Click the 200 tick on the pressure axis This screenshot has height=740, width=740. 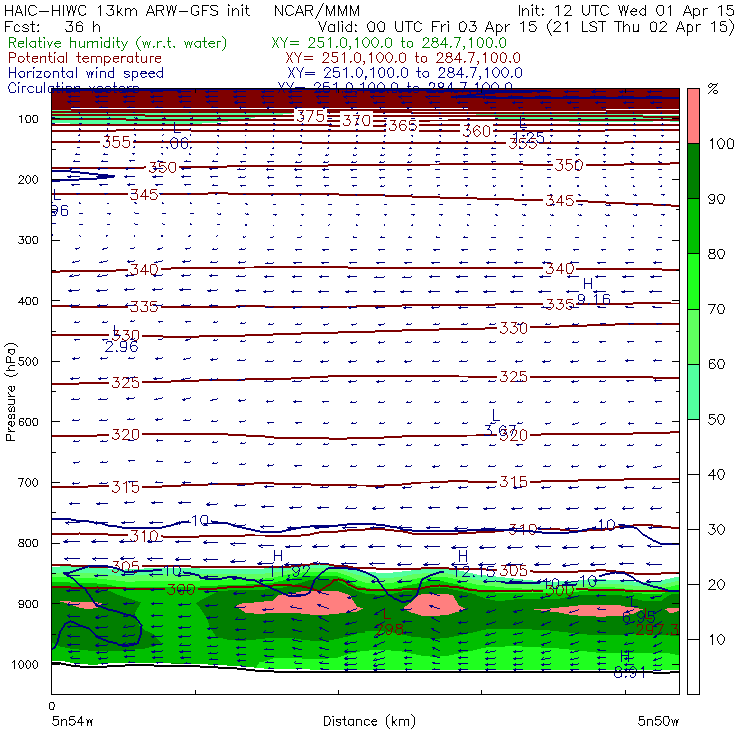coord(28,179)
